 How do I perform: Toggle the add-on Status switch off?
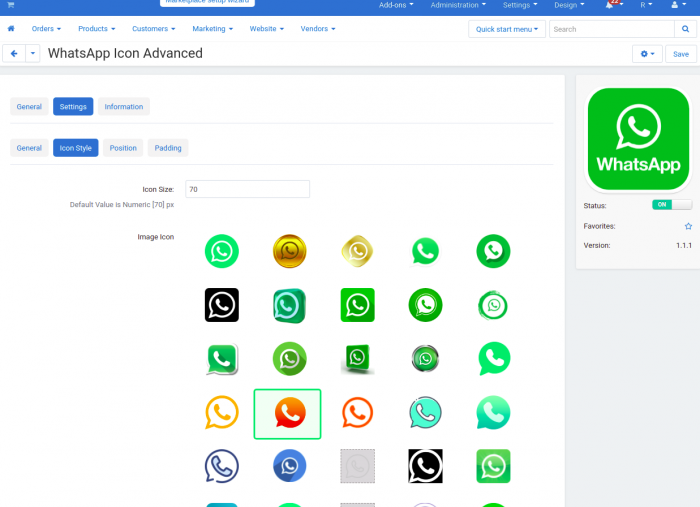tap(671, 204)
